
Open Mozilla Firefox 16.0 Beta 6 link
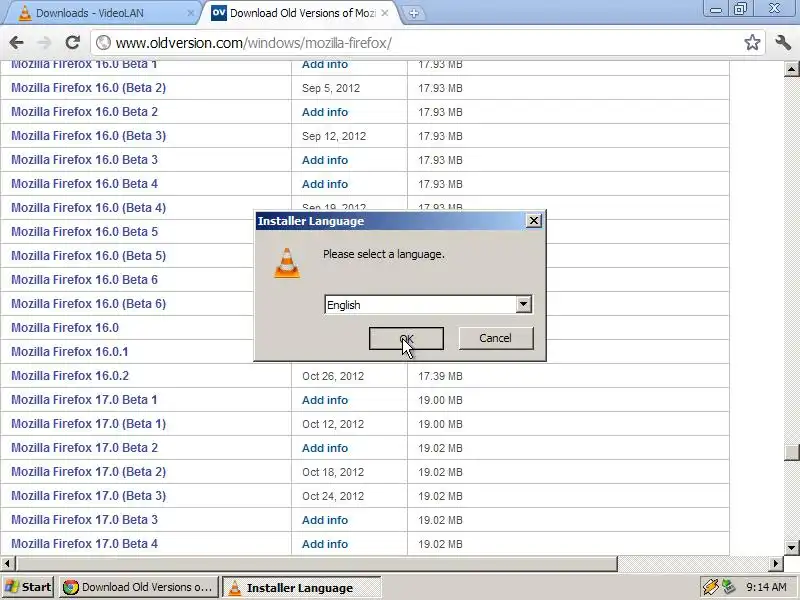tap(84, 280)
